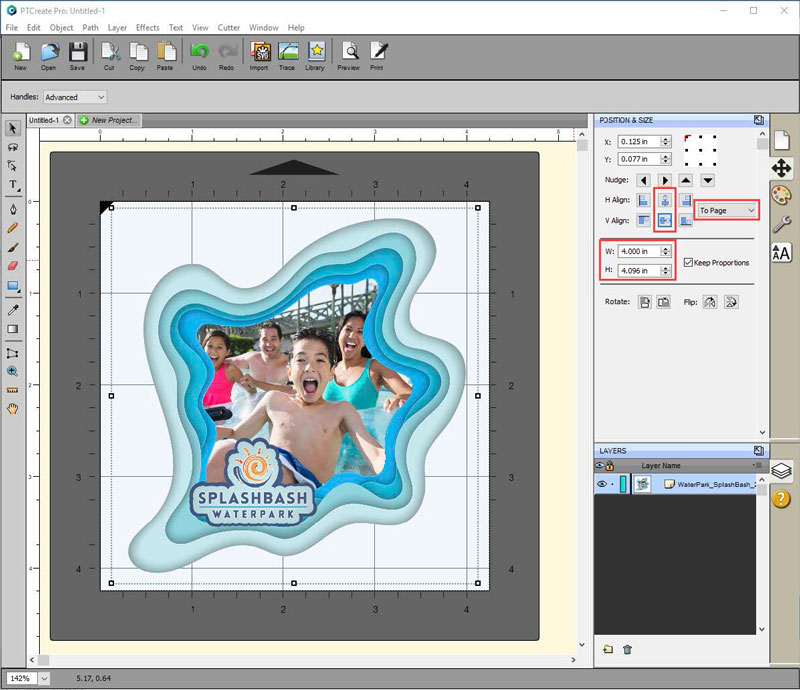Screen dimensions: 800x690
Task: Open the zoom percentage dropdown arrow
Action: 44,678
